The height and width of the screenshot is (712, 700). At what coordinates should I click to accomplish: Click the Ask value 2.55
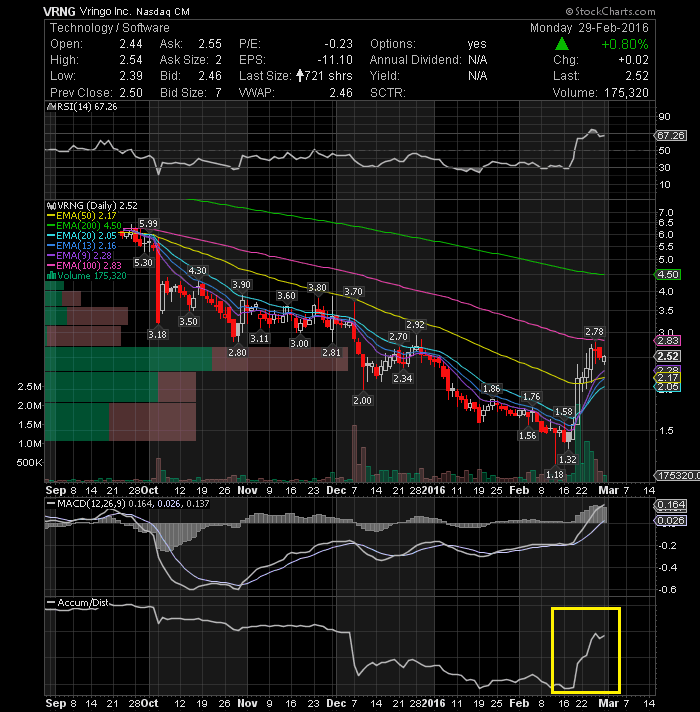tap(210, 44)
